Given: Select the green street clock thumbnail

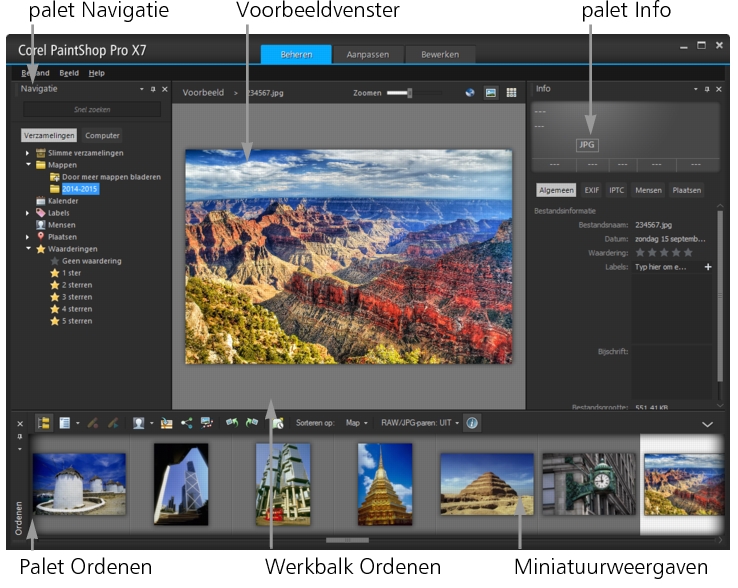Looking at the screenshot, I should (x=588, y=484).
